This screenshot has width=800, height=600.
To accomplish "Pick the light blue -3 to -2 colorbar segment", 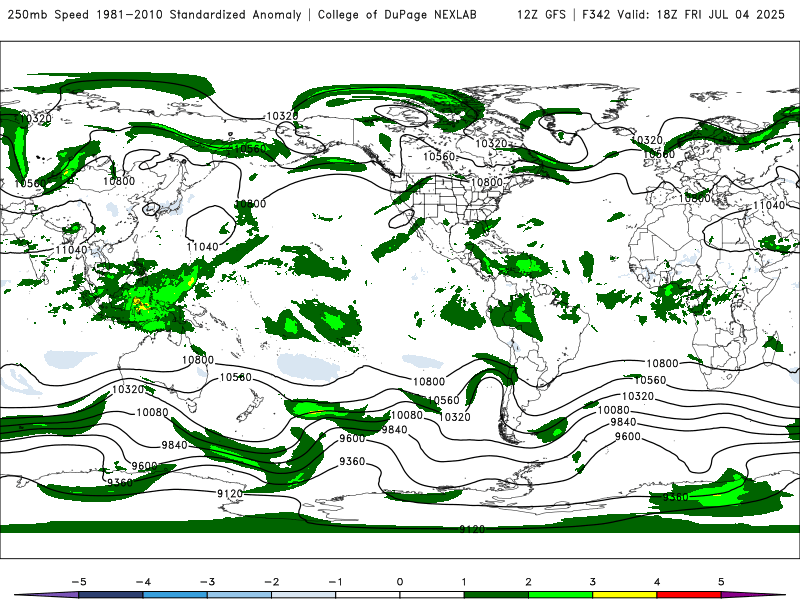I will (239, 595).
